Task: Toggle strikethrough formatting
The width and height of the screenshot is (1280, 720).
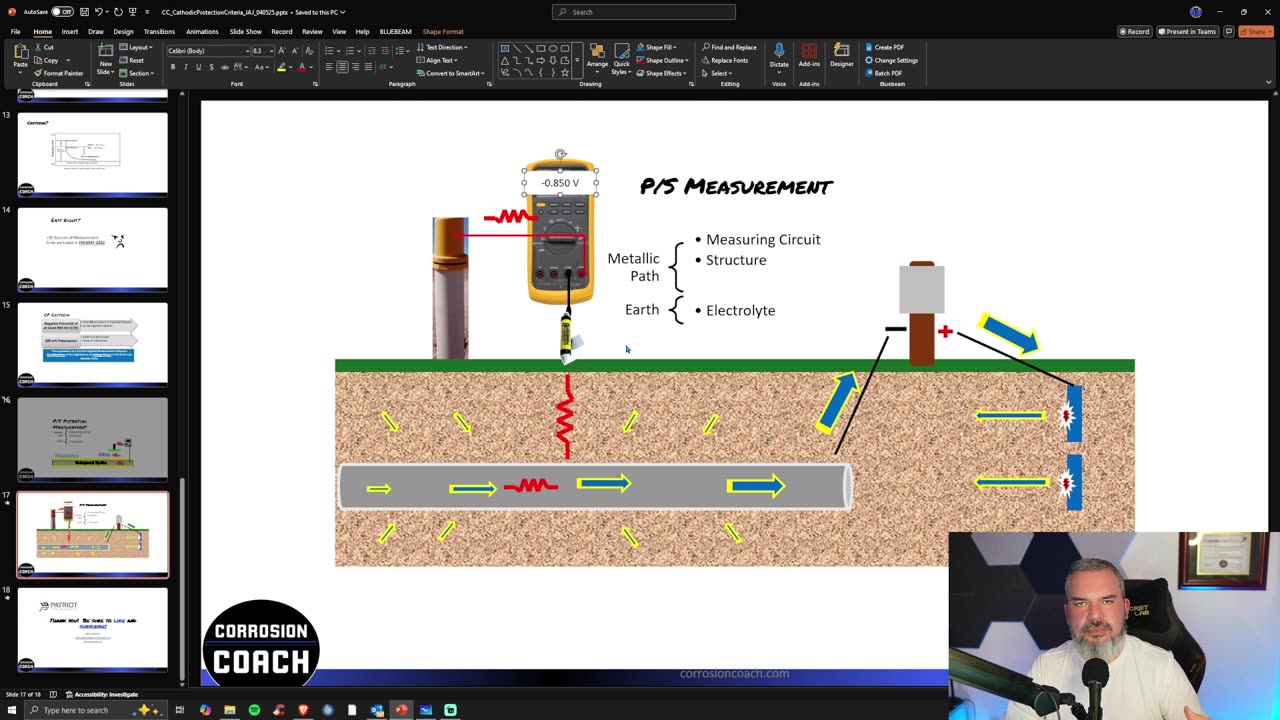Action: click(x=224, y=67)
